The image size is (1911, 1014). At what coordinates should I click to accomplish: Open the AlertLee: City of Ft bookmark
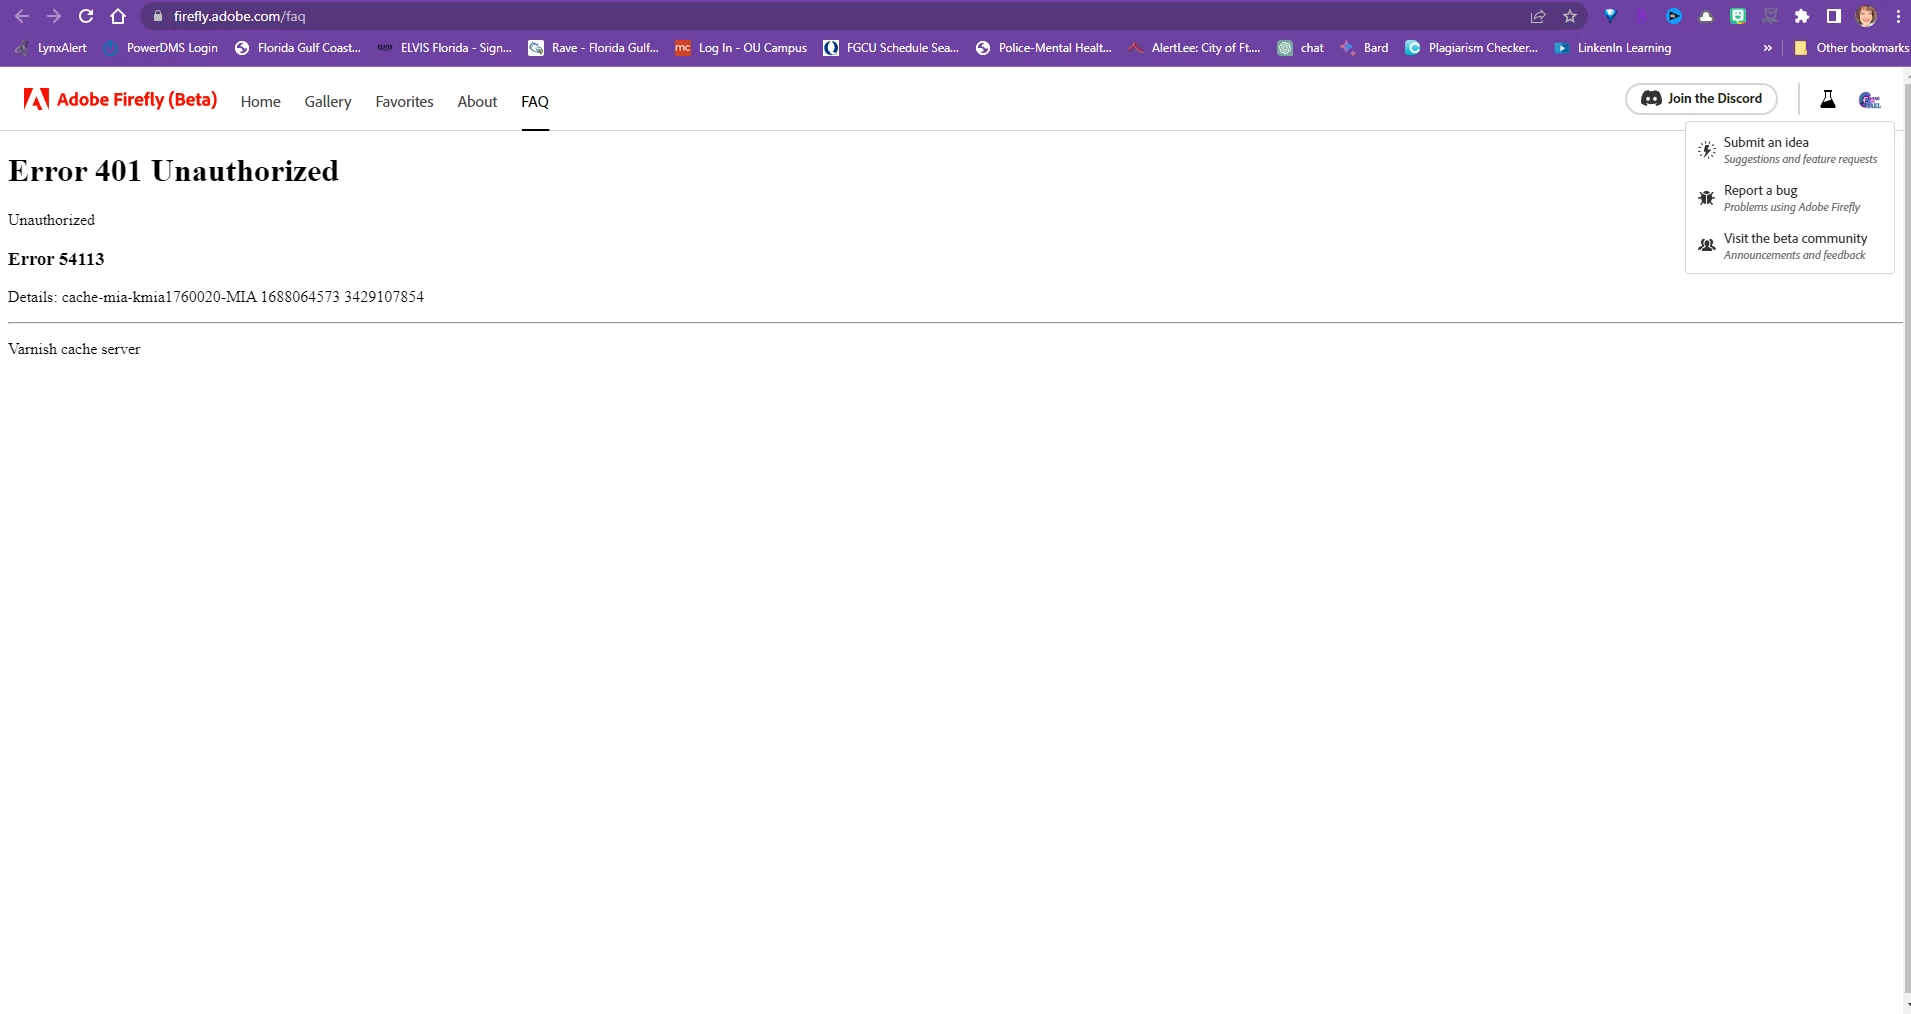pyautogui.click(x=1195, y=48)
